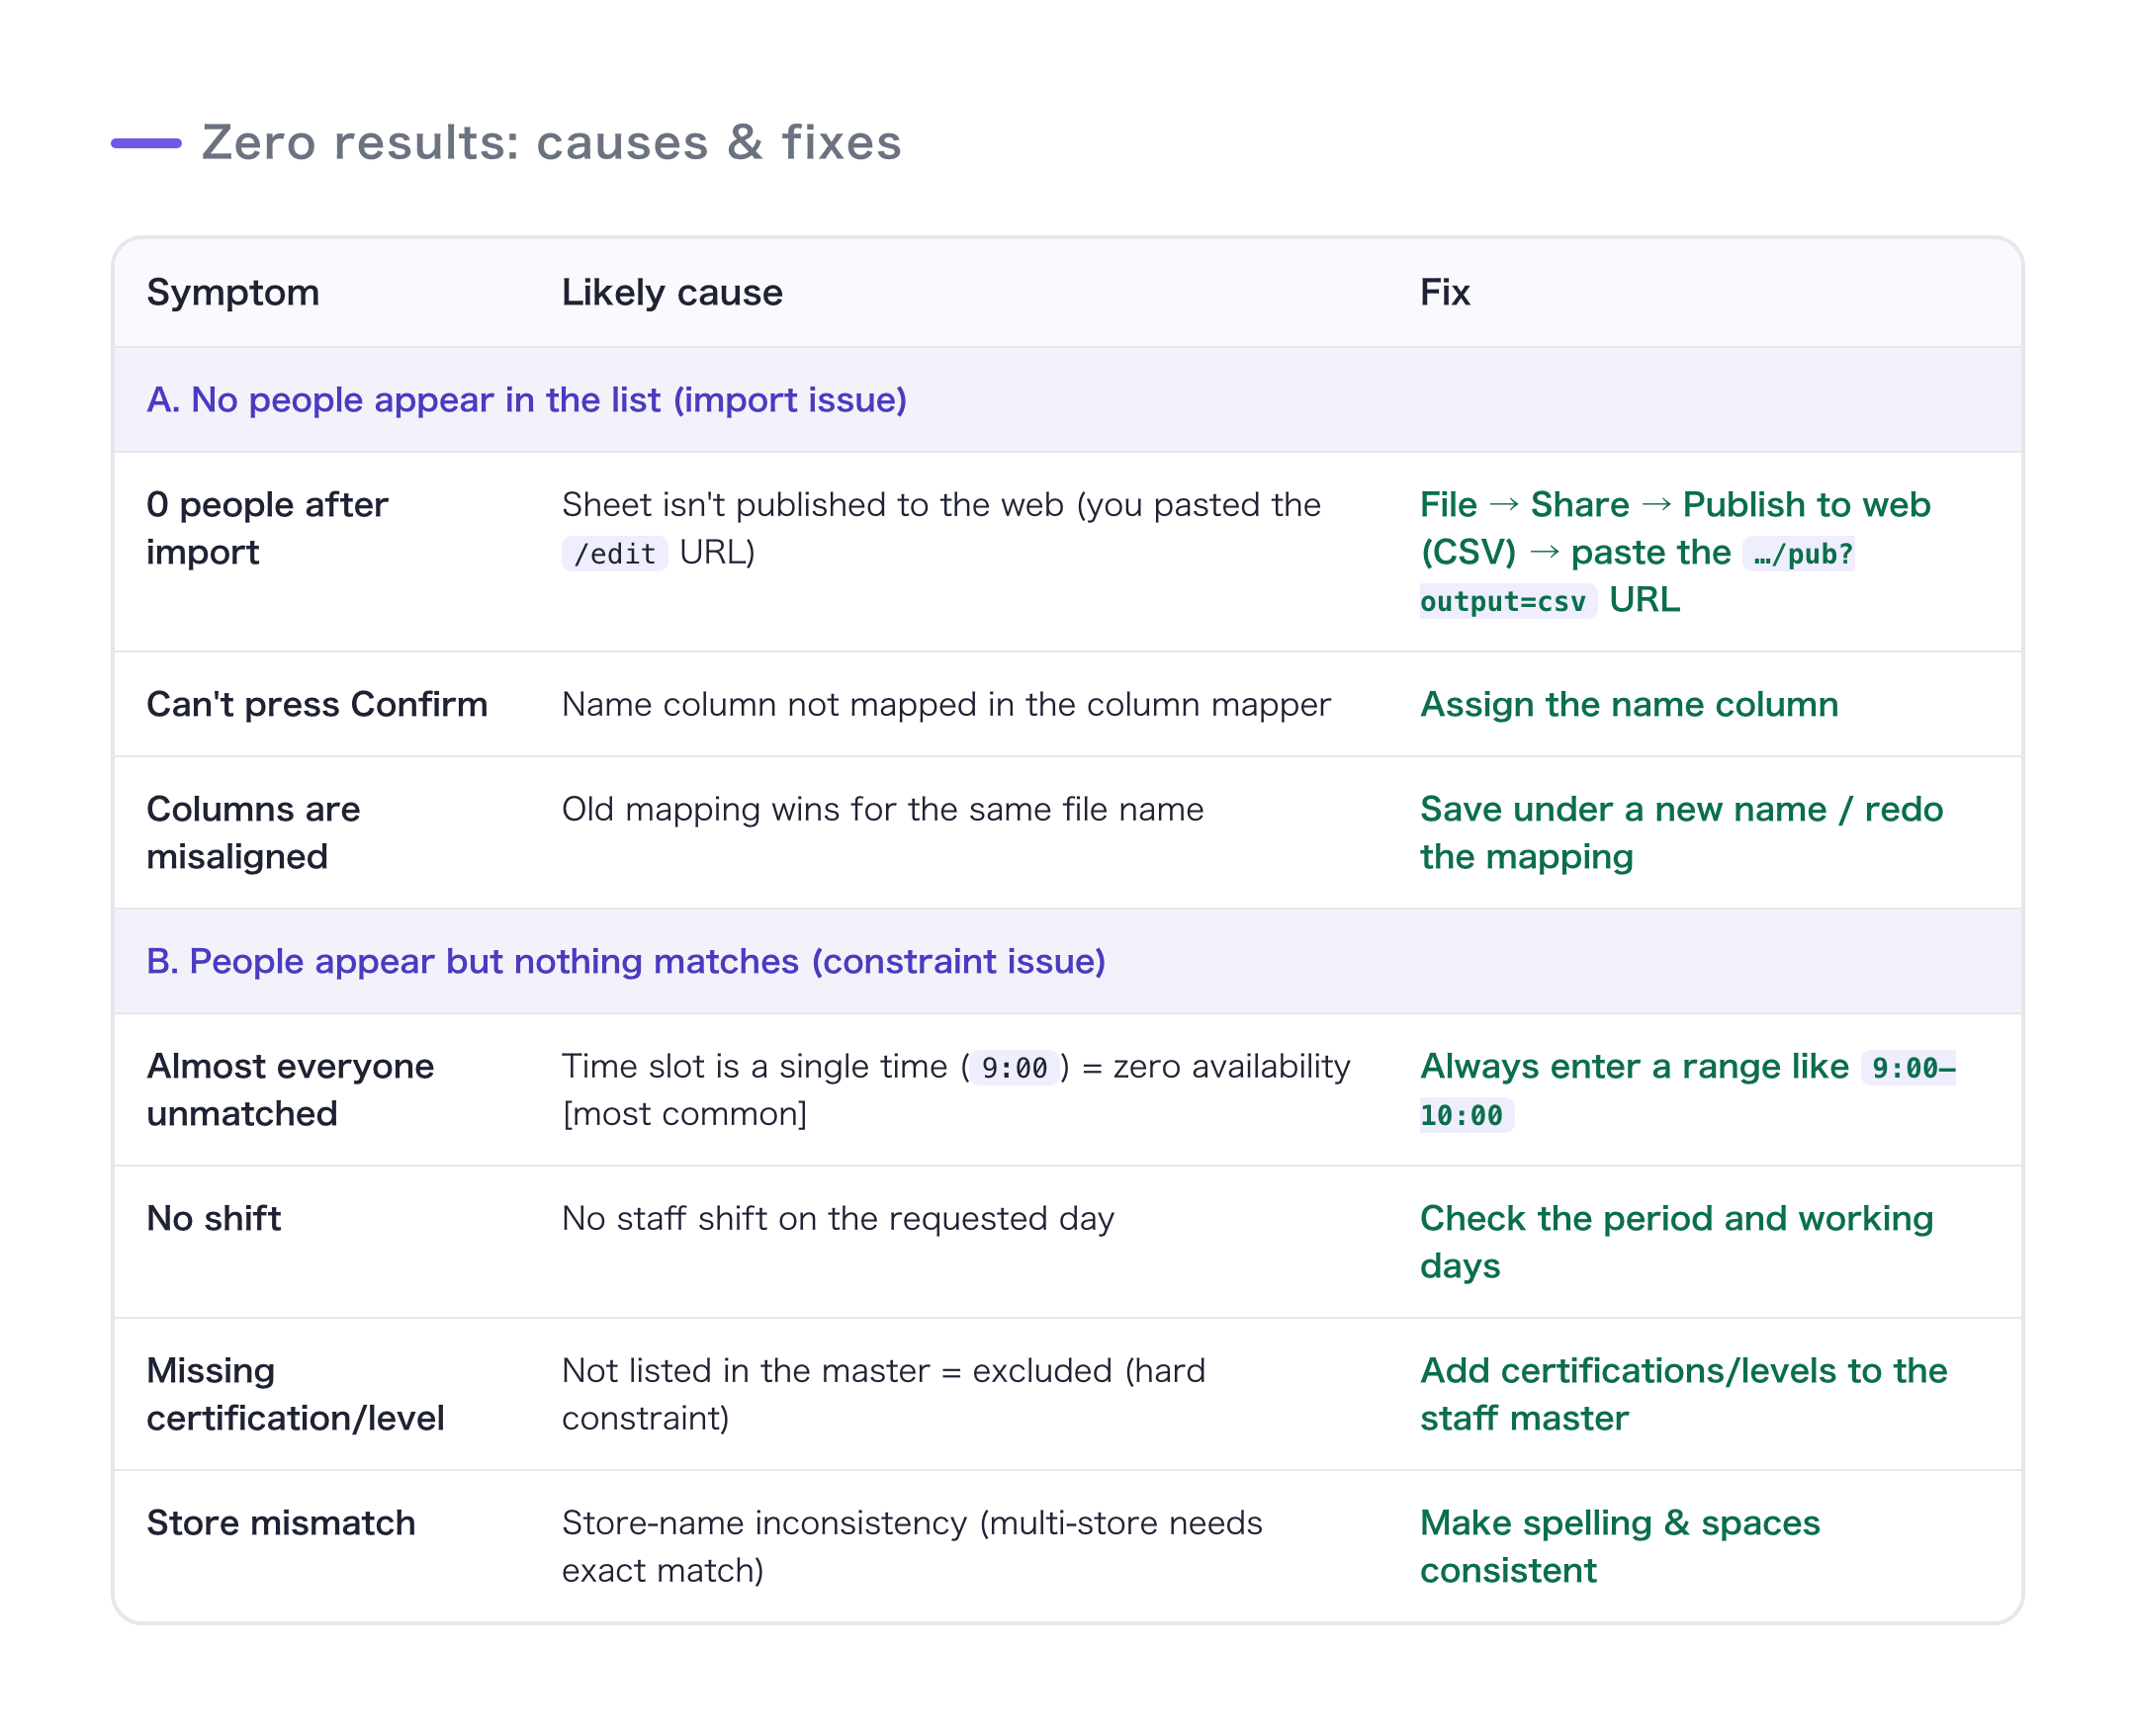
Task: Click the 'Missing certification/level' symptom
Action: [295, 1393]
